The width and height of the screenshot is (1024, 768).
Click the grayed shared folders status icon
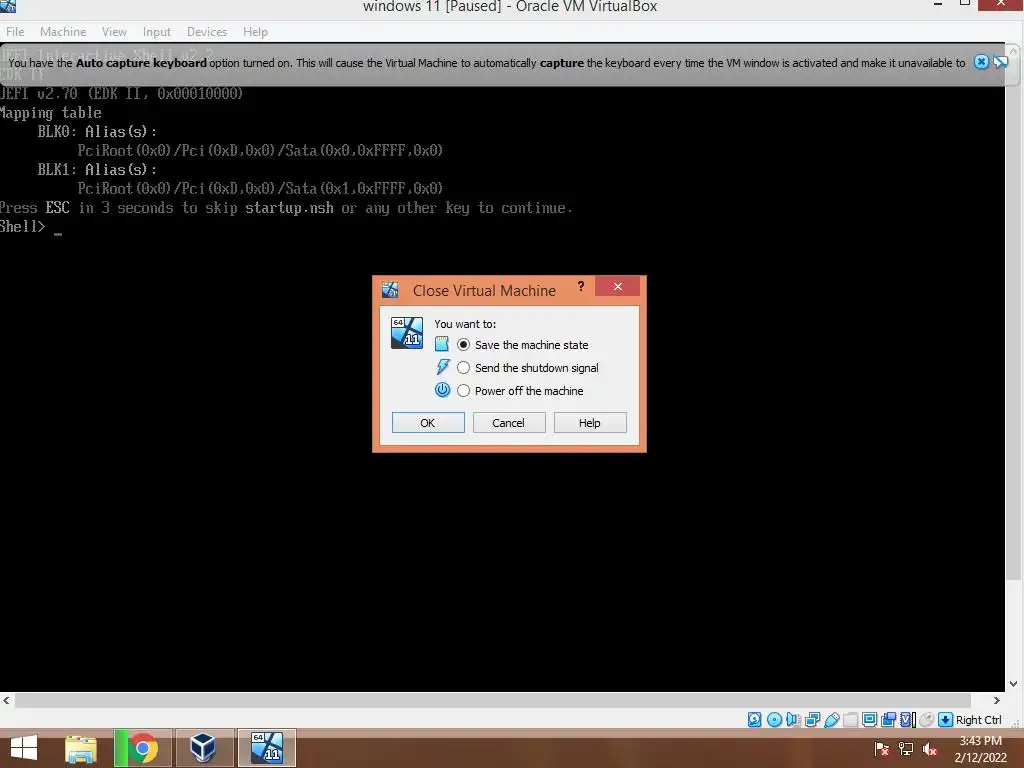tap(850, 720)
